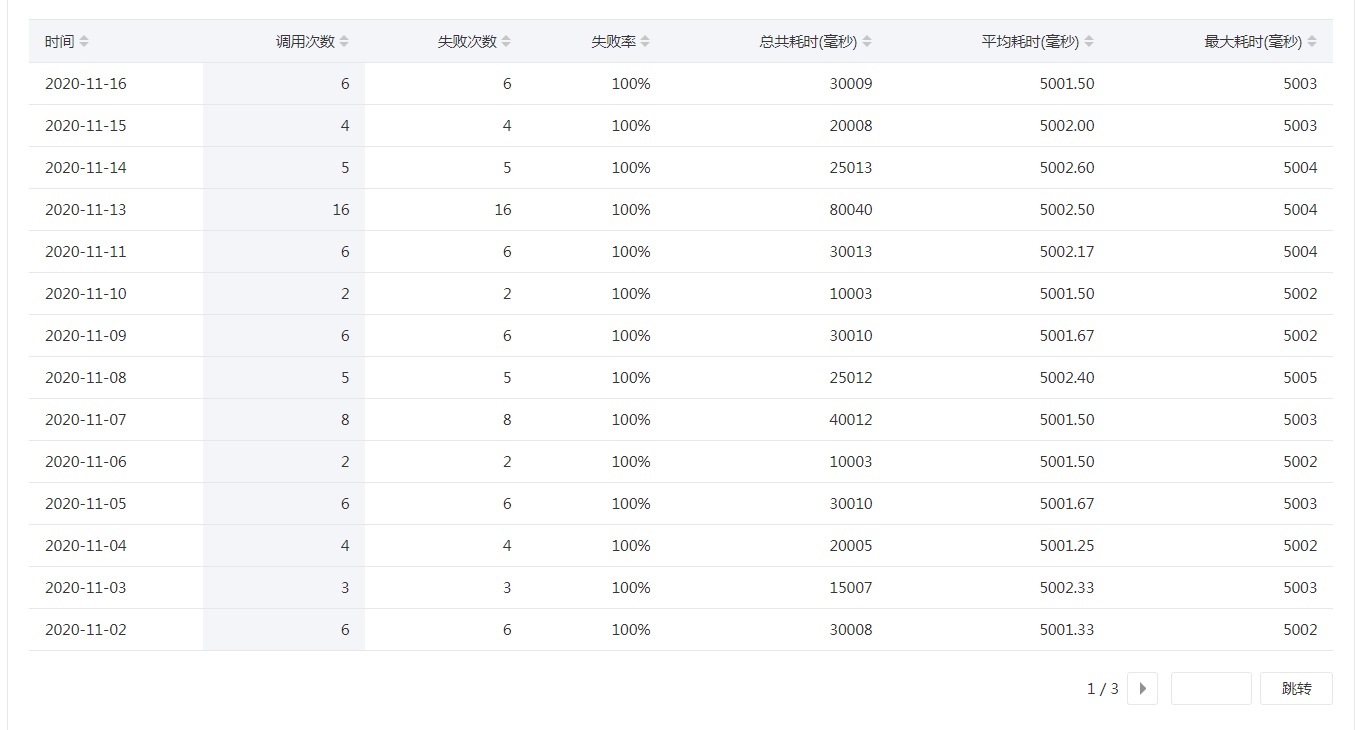Screen dimensions: 1356x730
Task: Go to next page arrow
Action: pos(1142,688)
